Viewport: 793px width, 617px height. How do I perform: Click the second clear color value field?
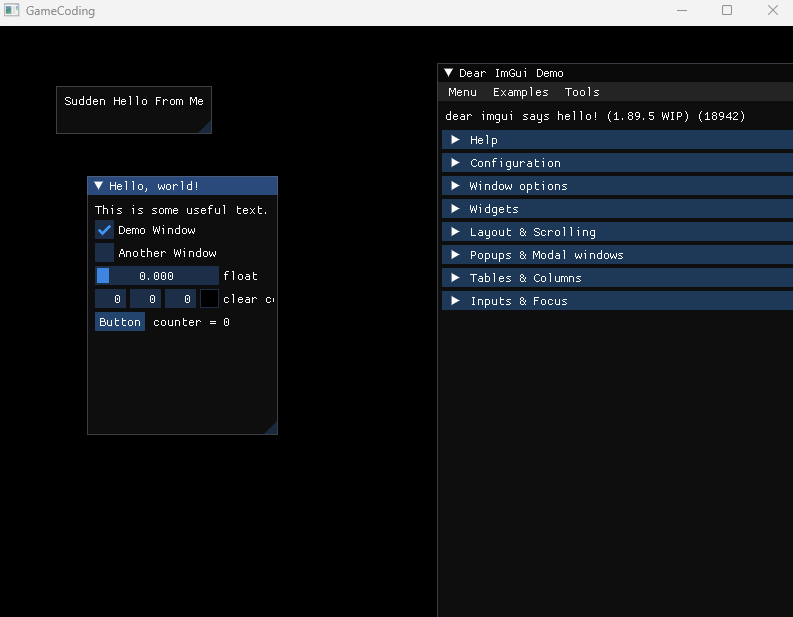click(145, 299)
